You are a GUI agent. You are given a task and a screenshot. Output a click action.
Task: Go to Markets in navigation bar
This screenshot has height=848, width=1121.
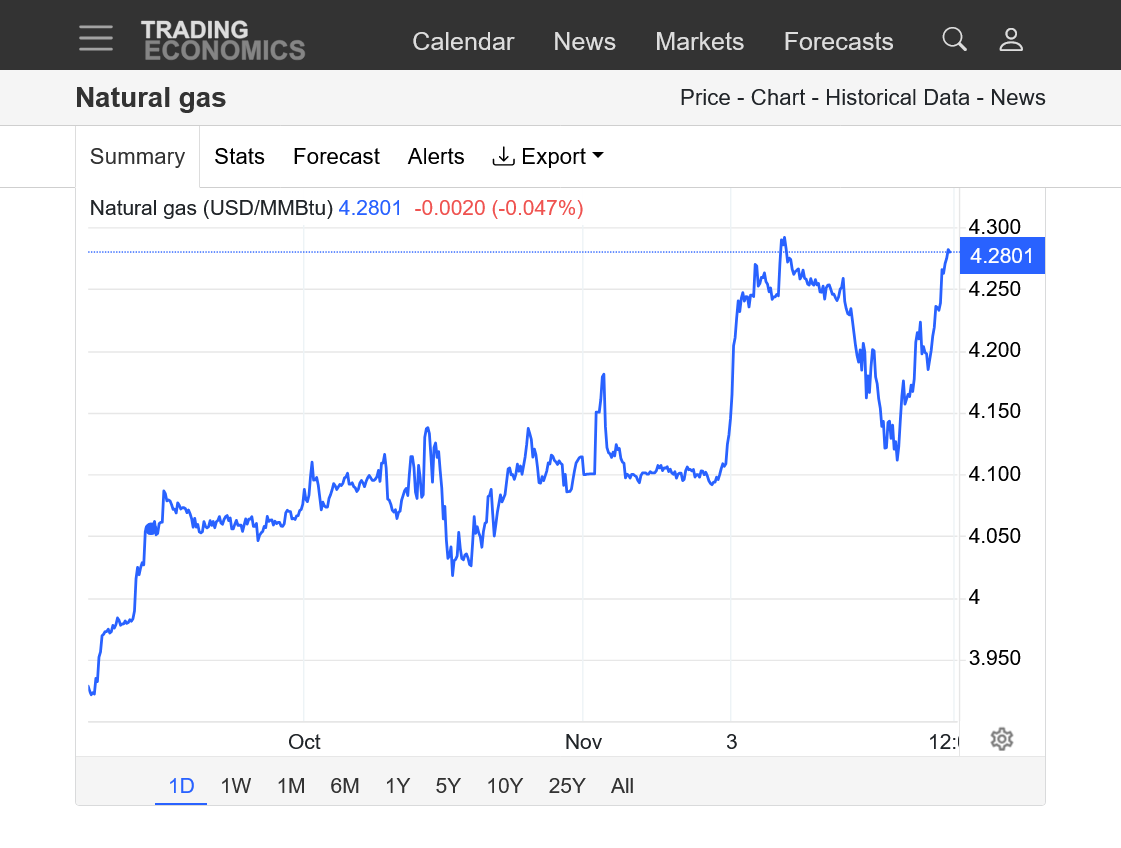699,42
